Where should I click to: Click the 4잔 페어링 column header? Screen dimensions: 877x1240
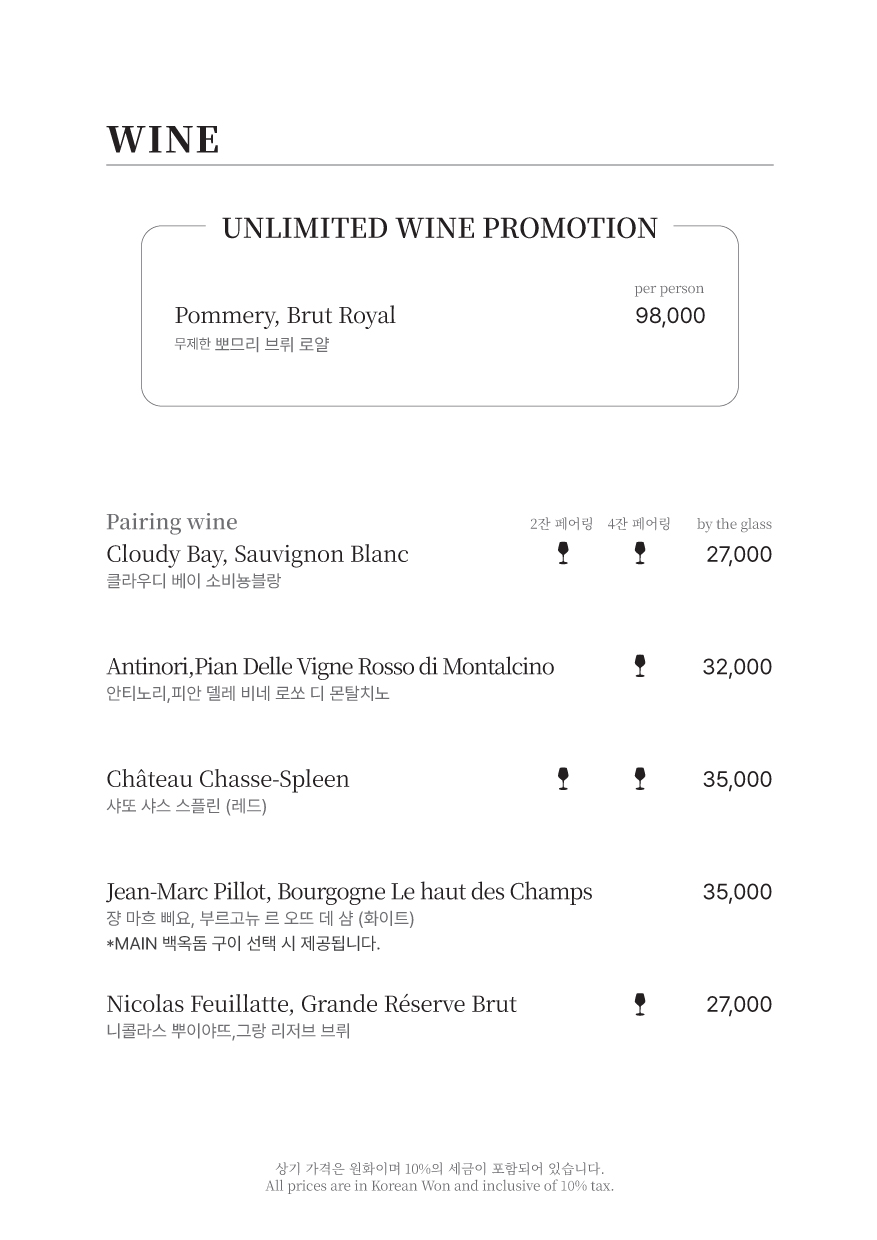(x=638, y=524)
